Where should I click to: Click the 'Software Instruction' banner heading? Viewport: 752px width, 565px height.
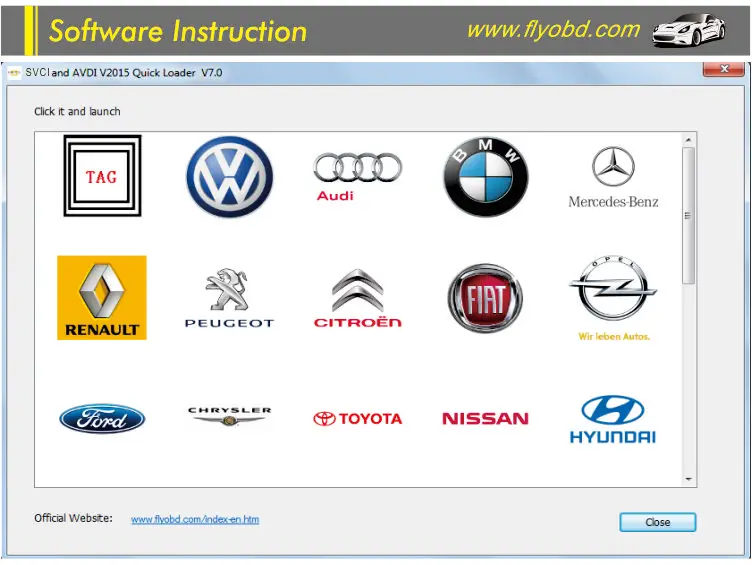pos(178,31)
